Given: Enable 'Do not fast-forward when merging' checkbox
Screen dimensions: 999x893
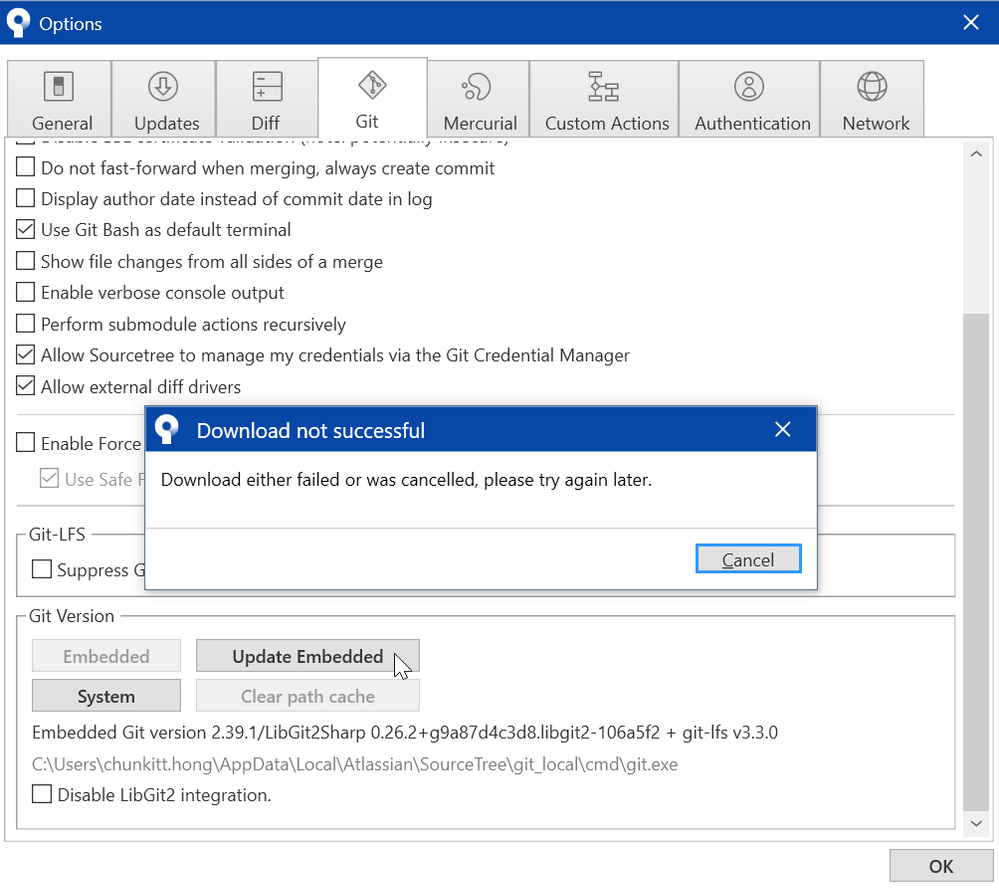Looking at the screenshot, I should [x=25, y=167].
